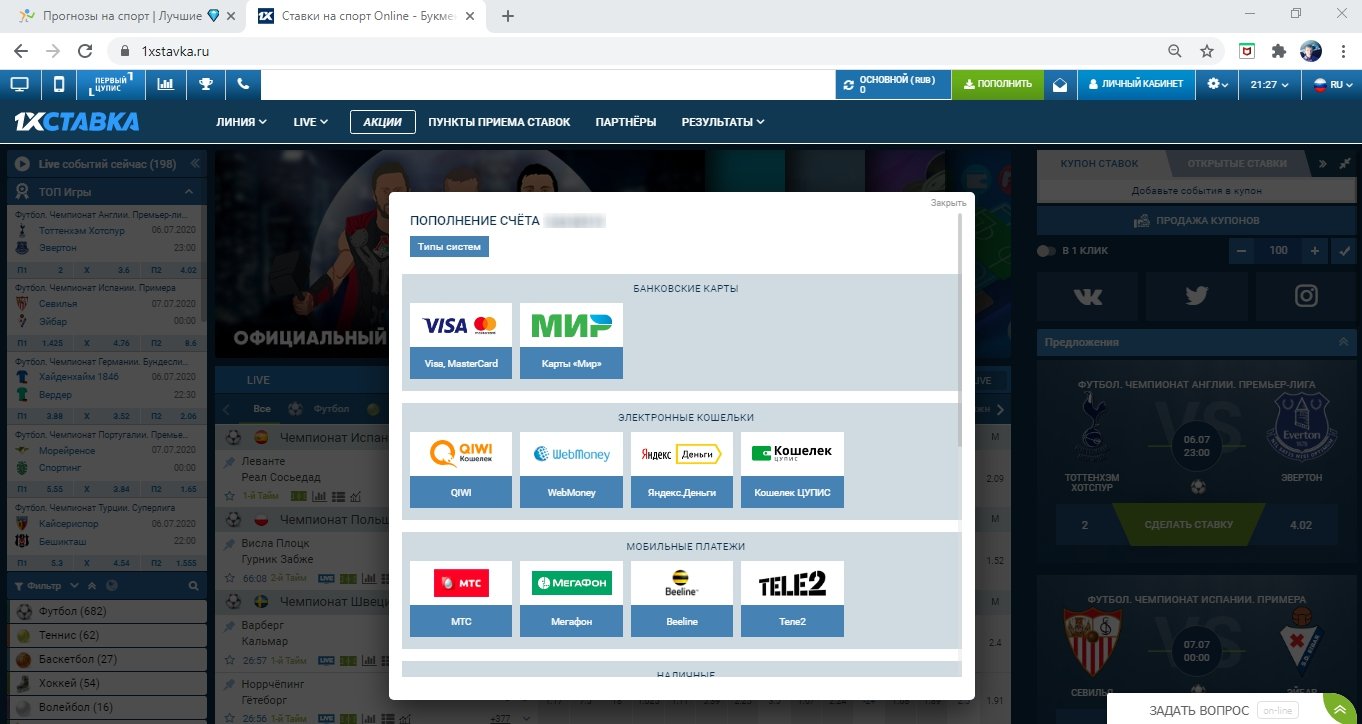Collapse the Live событий сейчас sidebar

tap(194, 163)
